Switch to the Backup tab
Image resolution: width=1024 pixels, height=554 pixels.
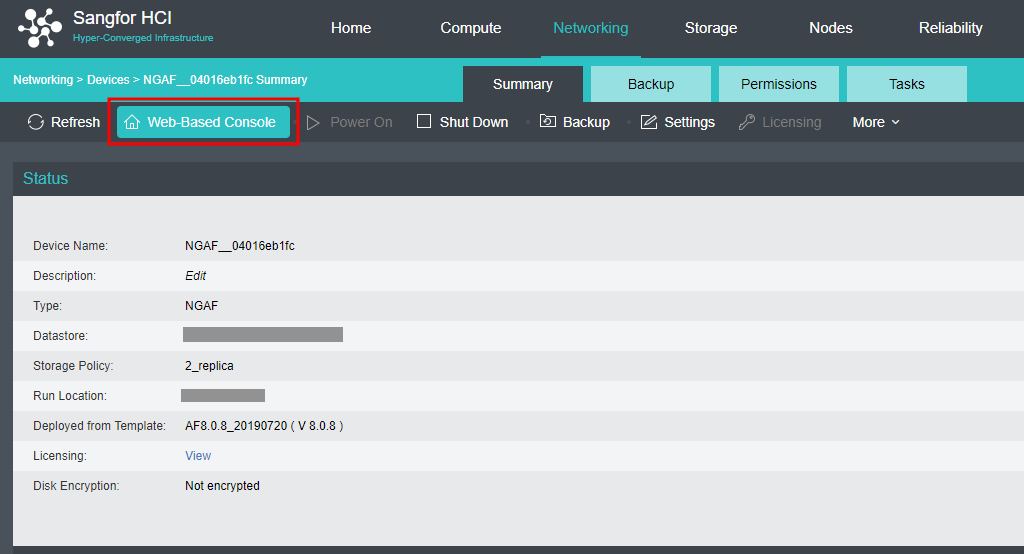coord(650,84)
